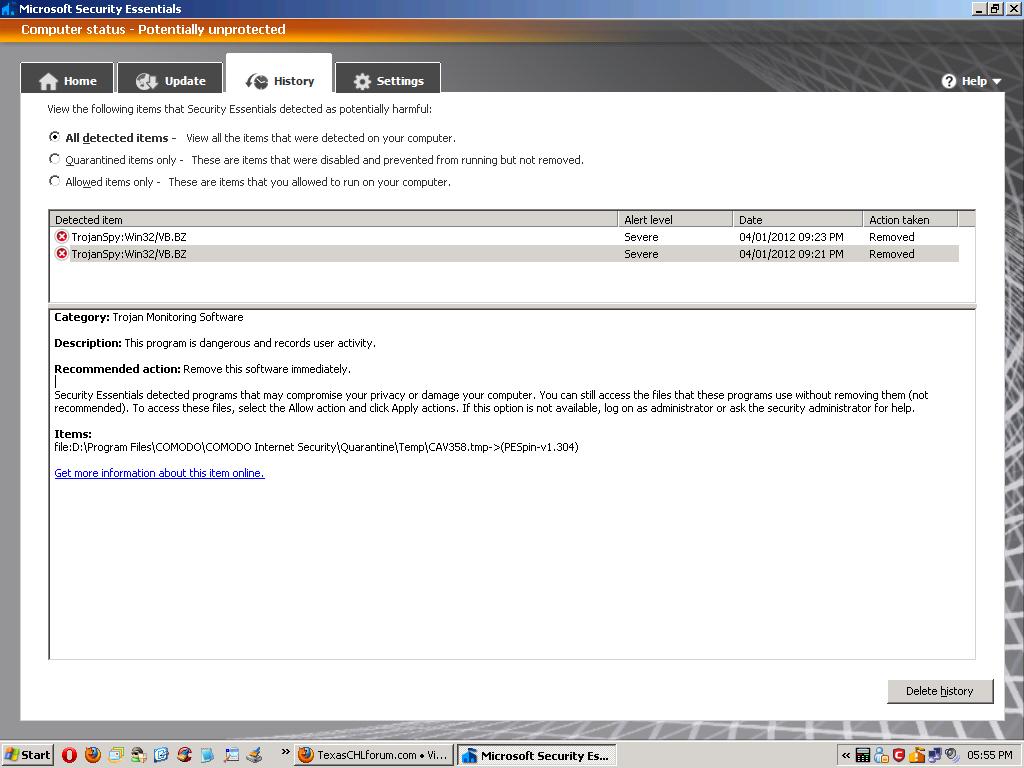Click the volume speaker tray icon
The image size is (1024, 768).
[x=952, y=756]
